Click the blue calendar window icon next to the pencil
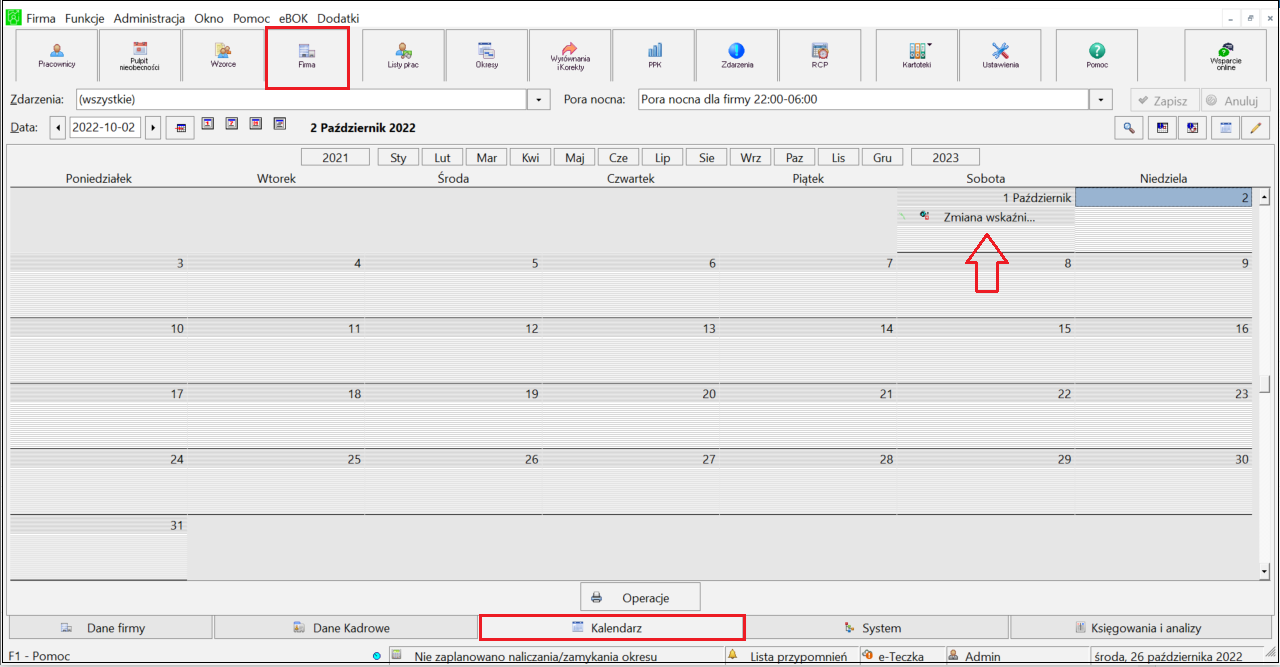 pos(1224,127)
